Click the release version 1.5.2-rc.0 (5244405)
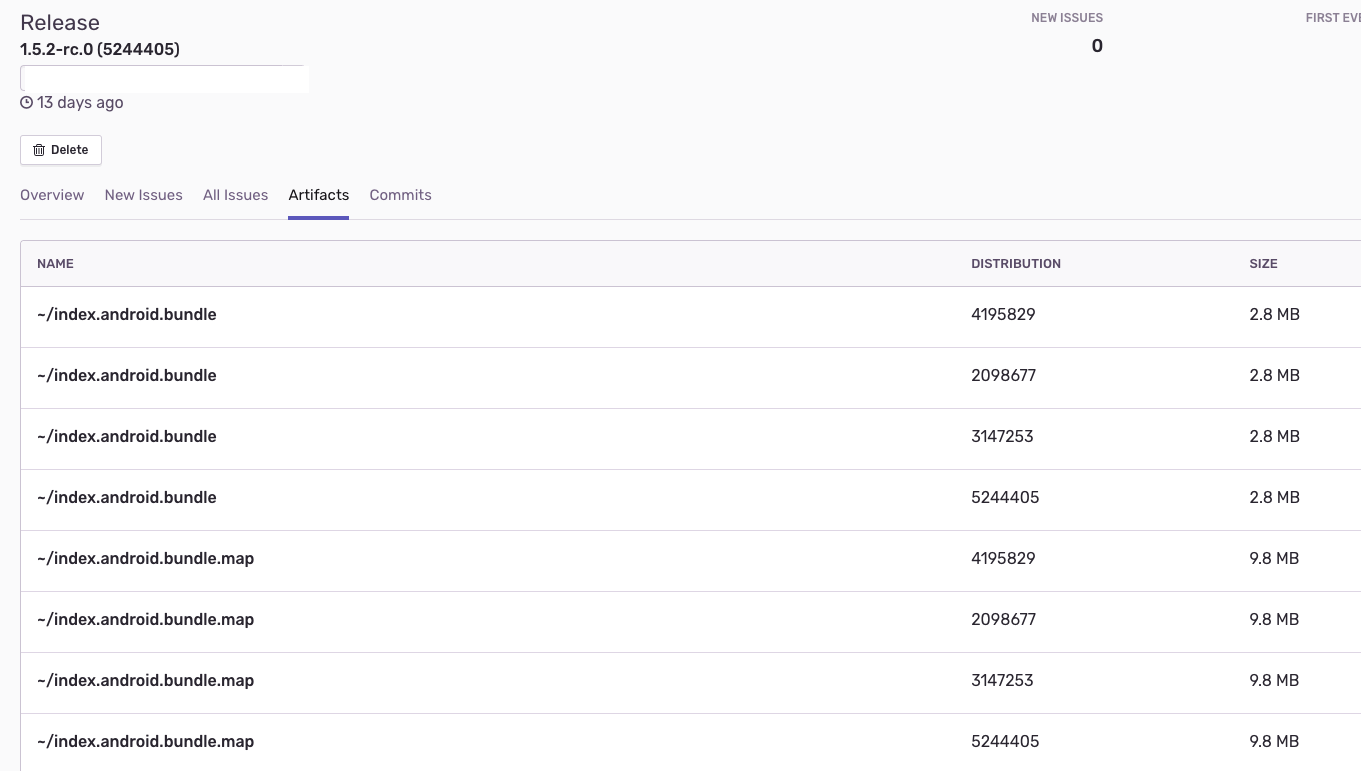The image size is (1361, 771). tap(99, 49)
